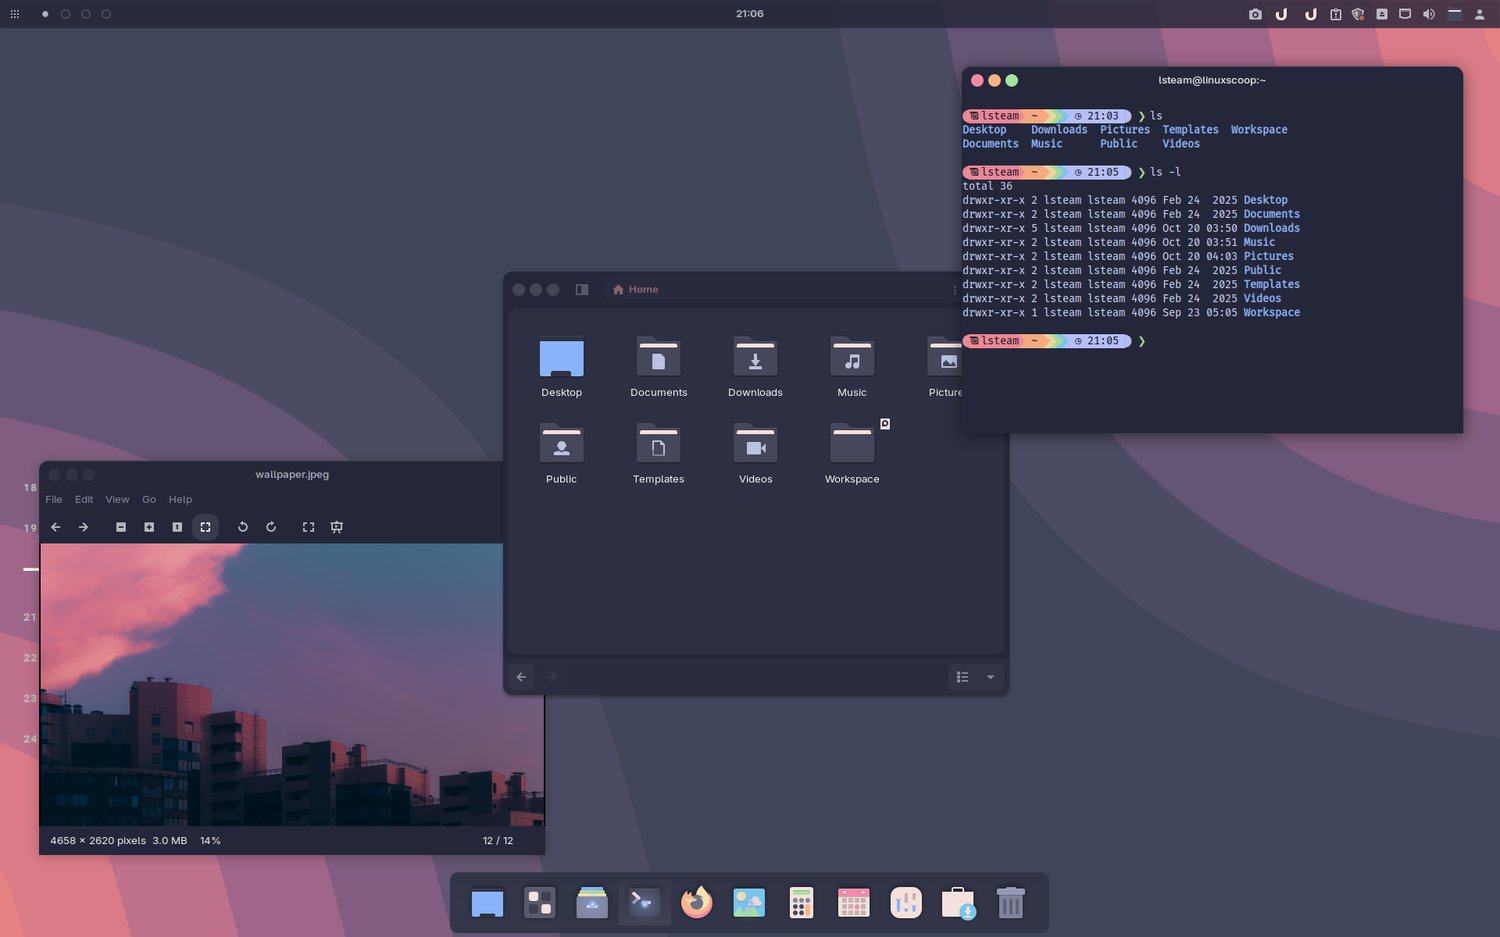This screenshot has width=1500, height=937.
Task: Open the calendar app in the dock
Action: pyautogui.click(x=853, y=903)
